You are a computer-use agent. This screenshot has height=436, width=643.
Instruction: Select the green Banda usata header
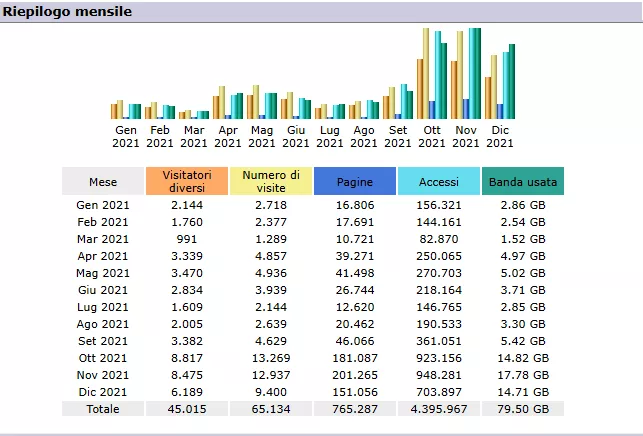point(523,181)
